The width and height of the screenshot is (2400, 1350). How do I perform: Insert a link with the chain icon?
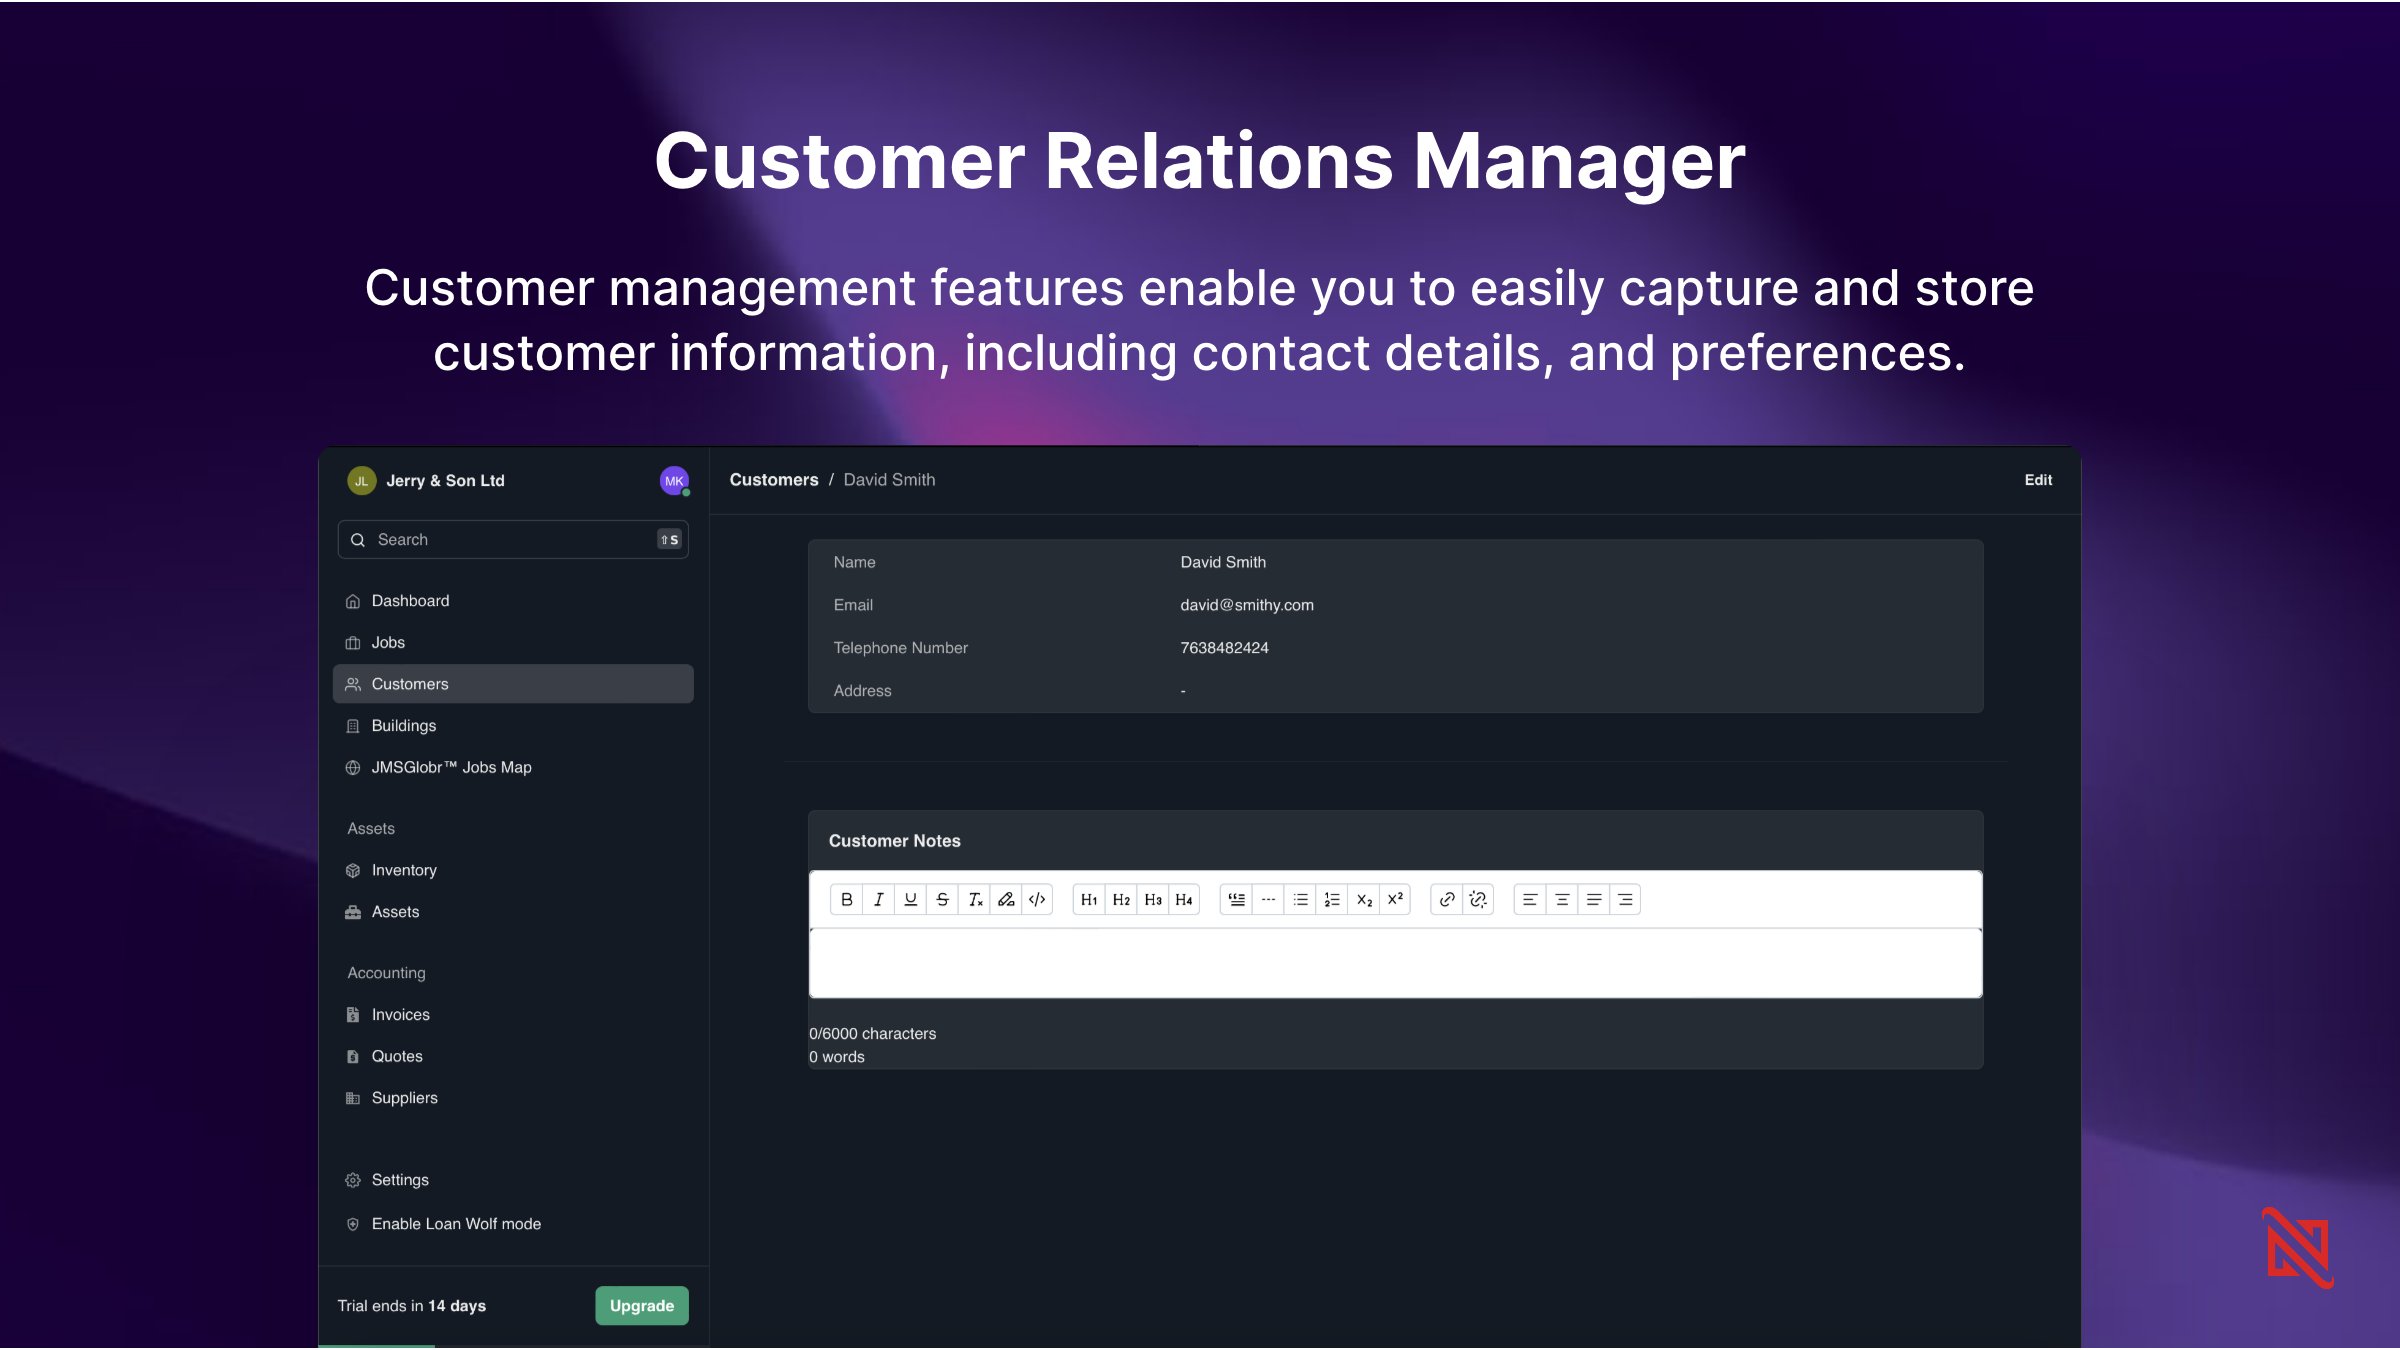[1447, 899]
